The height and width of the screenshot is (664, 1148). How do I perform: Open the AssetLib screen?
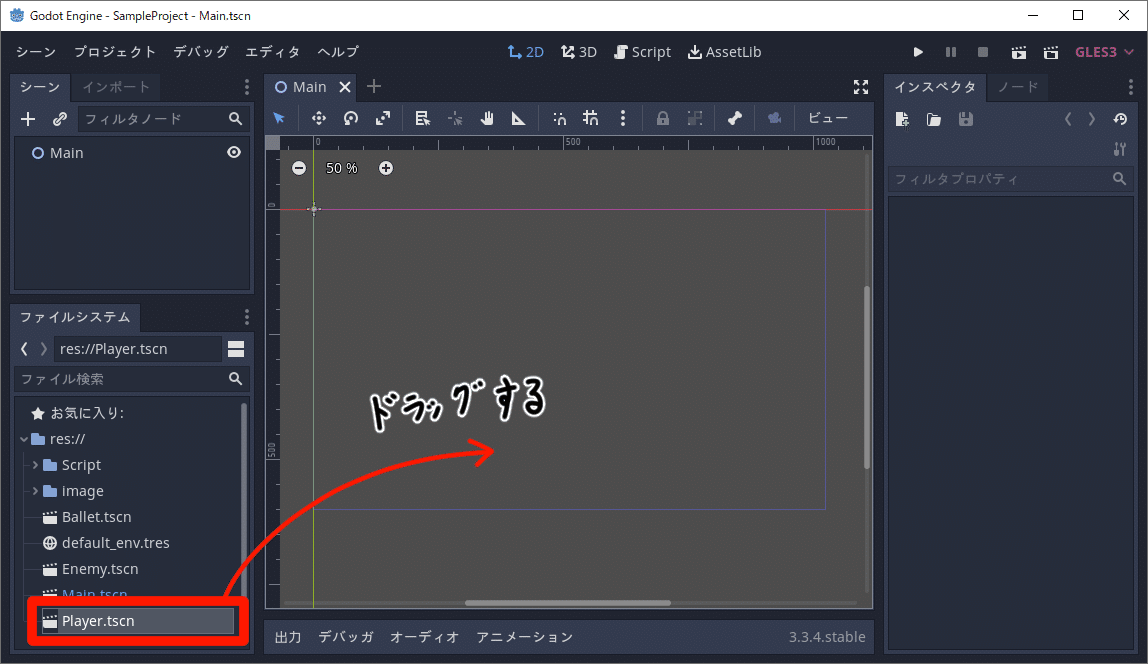724,51
